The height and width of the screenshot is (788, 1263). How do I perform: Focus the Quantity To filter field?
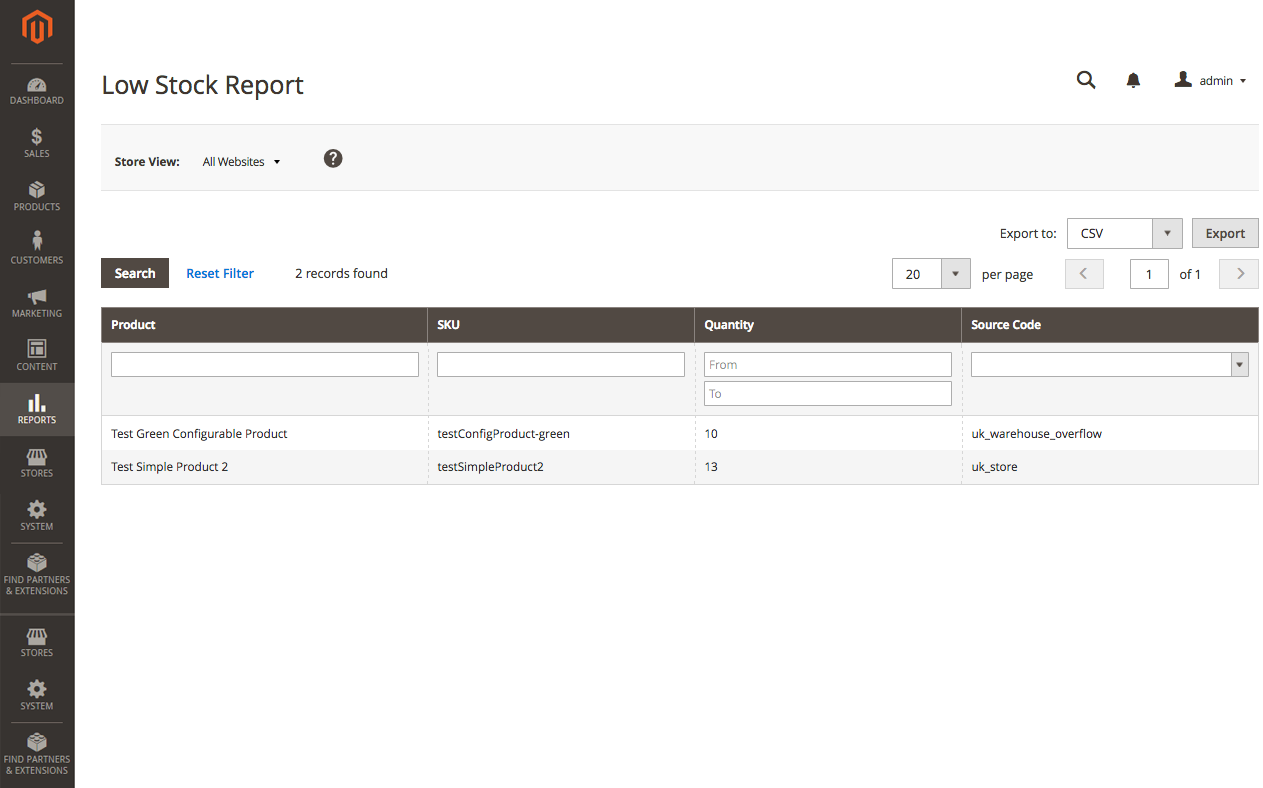tap(828, 393)
